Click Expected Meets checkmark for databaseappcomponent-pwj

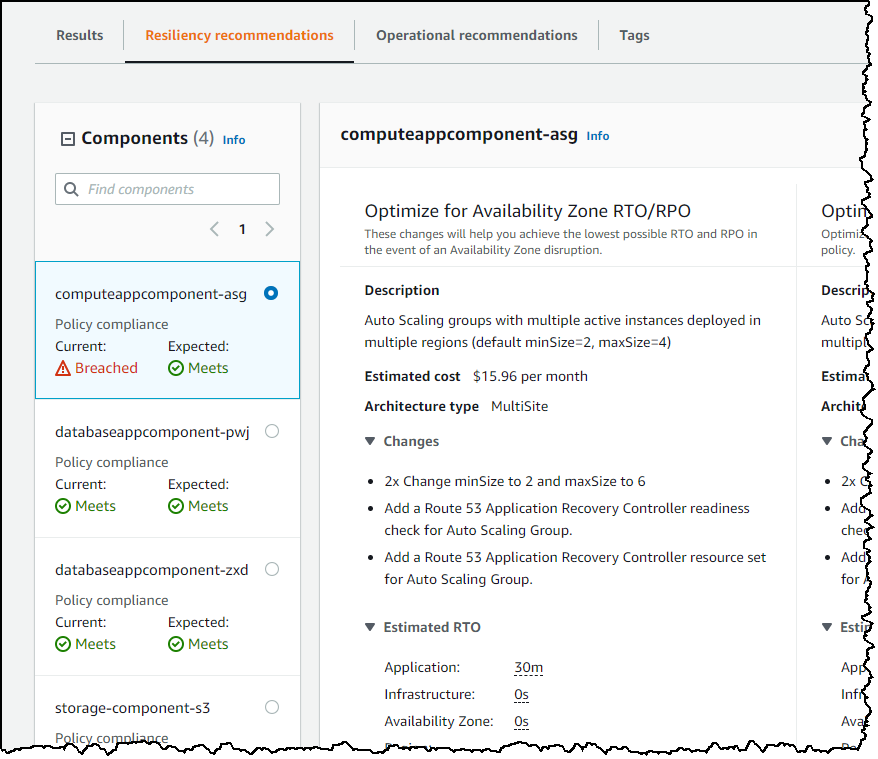[x=176, y=506]
